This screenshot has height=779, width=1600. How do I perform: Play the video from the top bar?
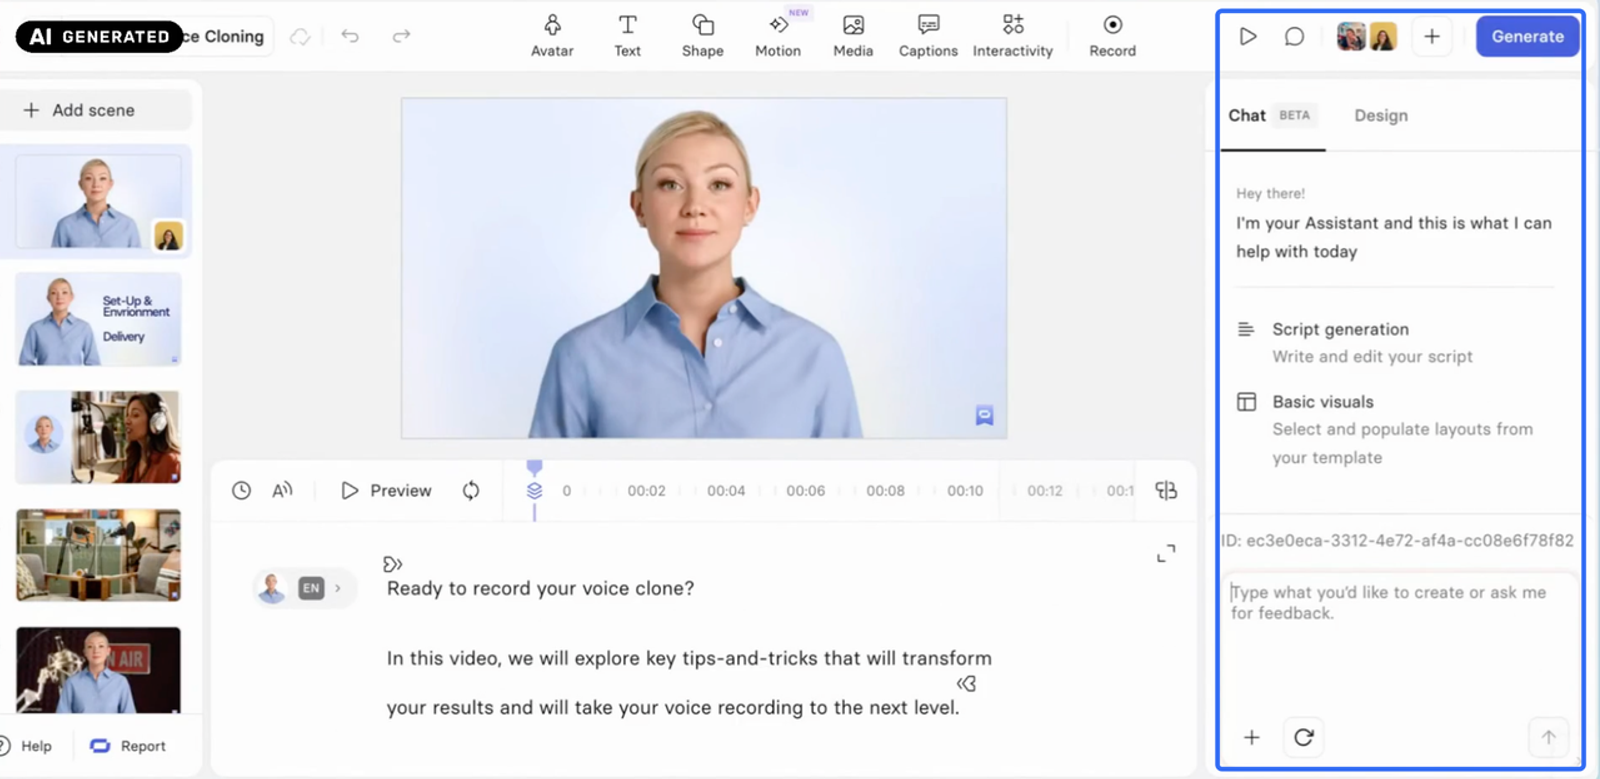(x=1247, y=37)
